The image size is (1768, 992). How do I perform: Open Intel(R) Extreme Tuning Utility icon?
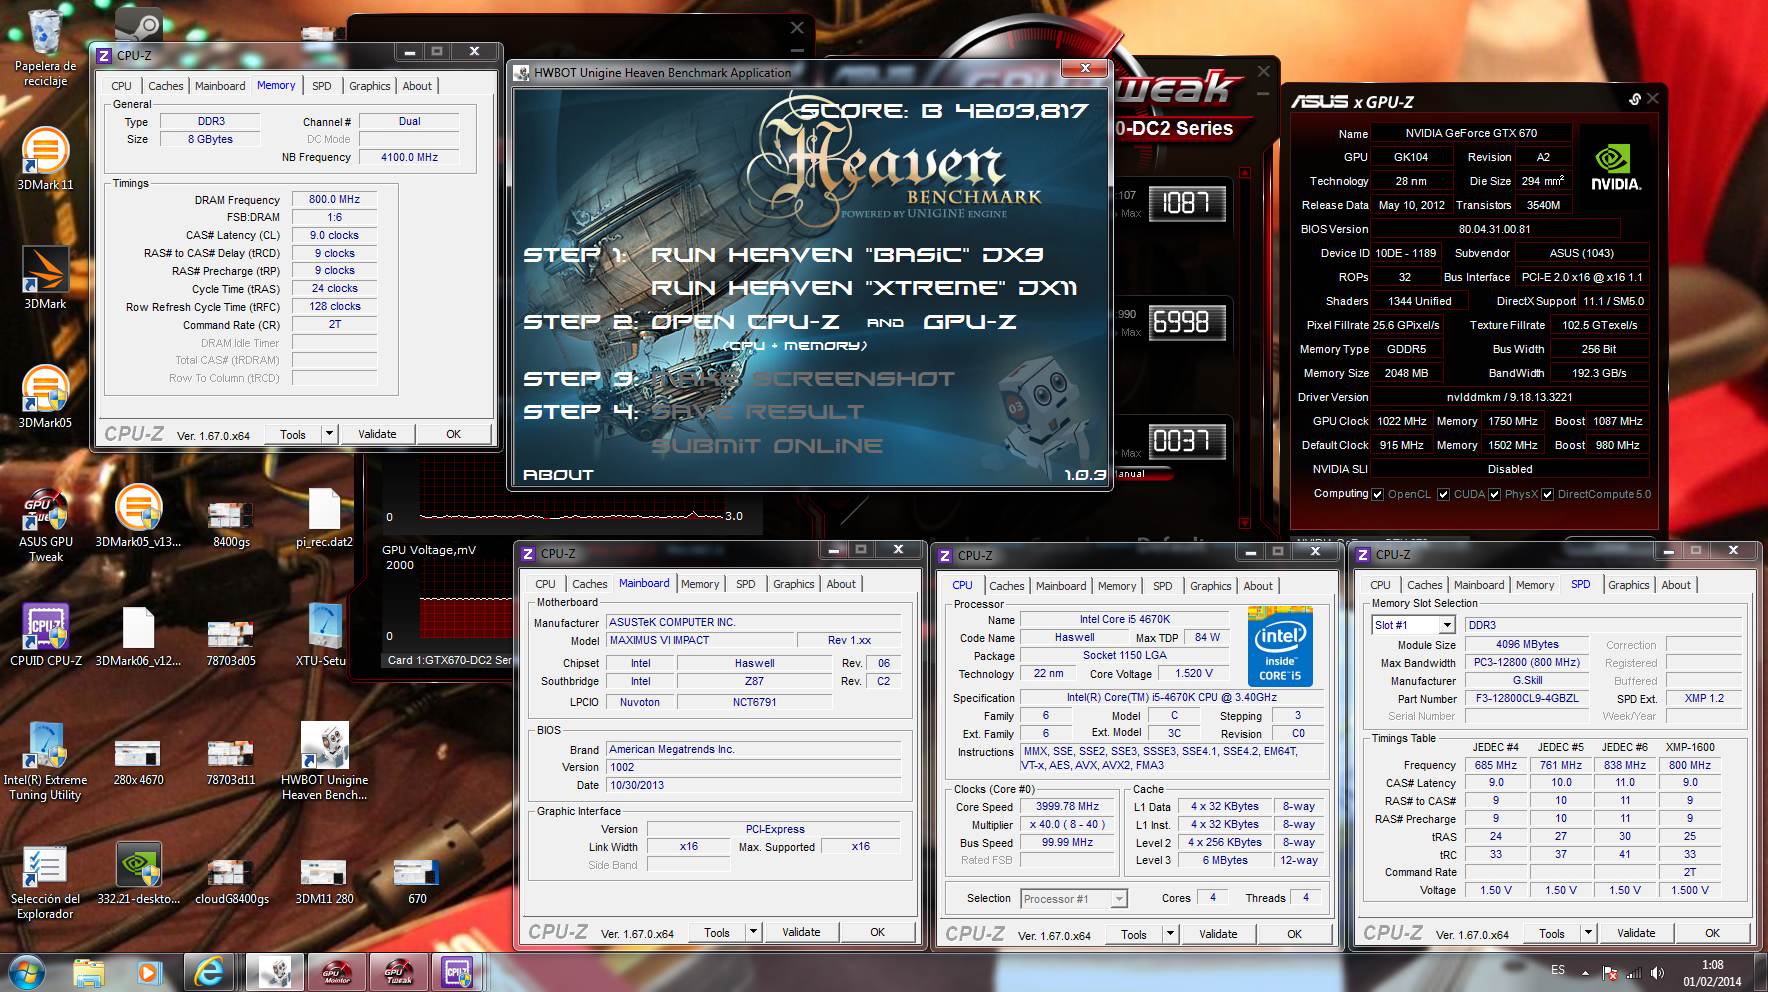click(45, 761)
